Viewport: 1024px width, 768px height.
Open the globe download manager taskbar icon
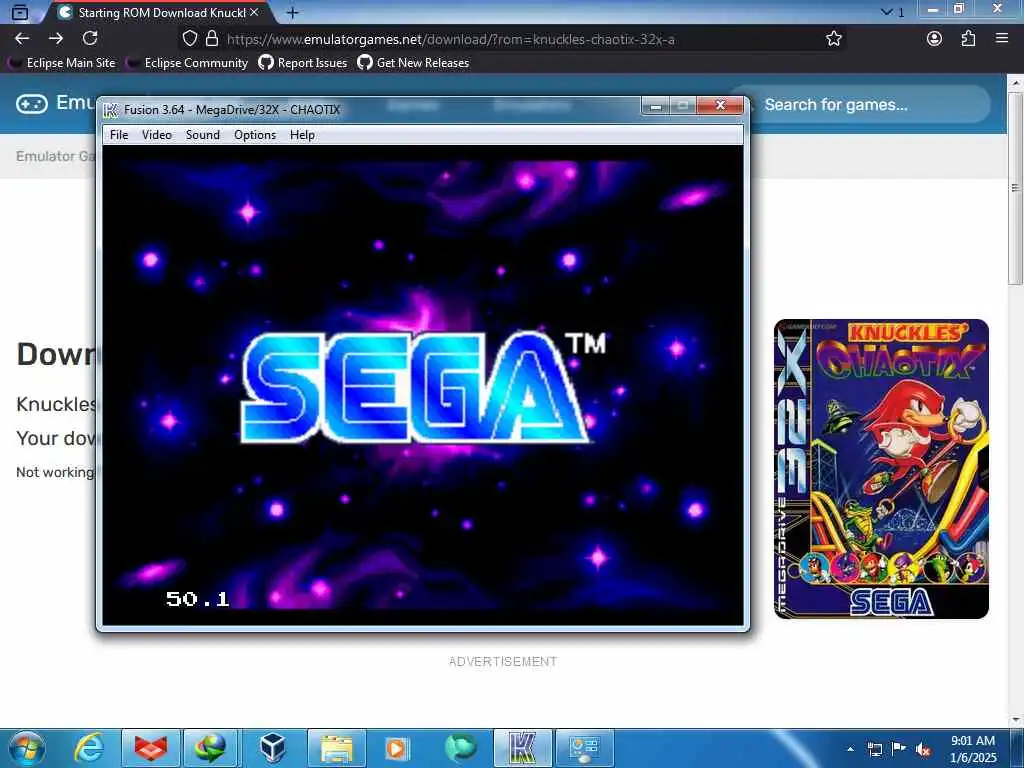click(x=210, y=748)
